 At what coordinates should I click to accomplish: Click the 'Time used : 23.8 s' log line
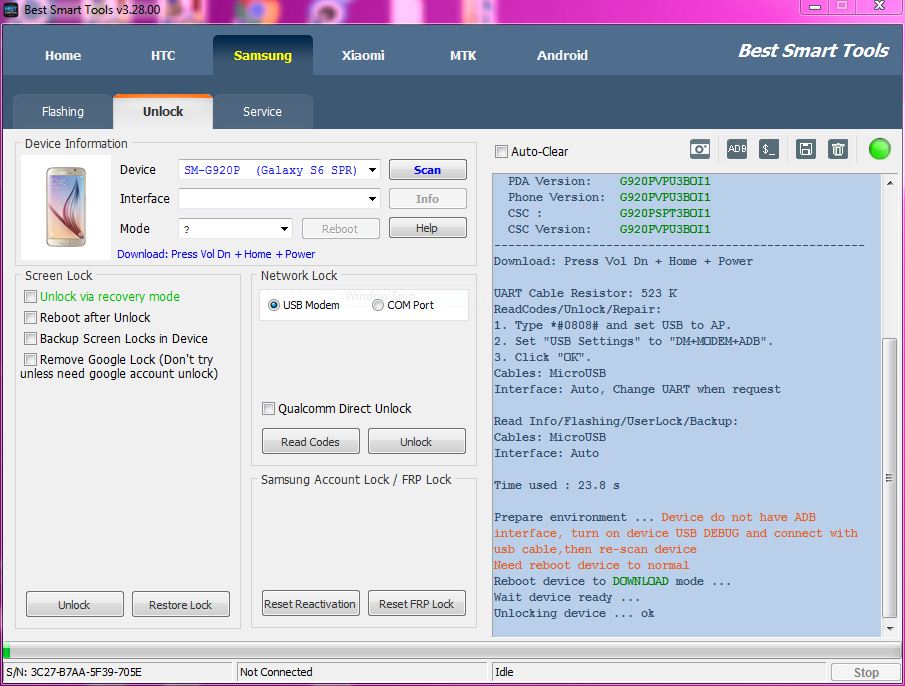pos(556,485)
